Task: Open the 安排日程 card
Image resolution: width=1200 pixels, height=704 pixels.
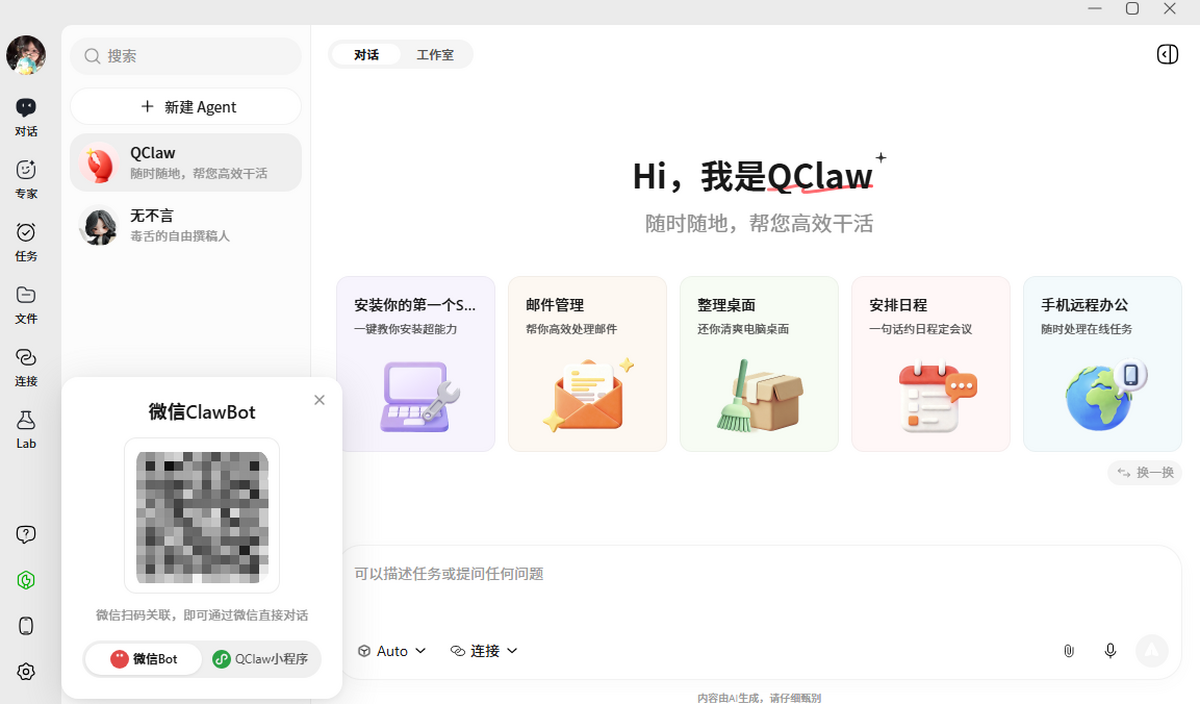Action: [x=931, y=364]
